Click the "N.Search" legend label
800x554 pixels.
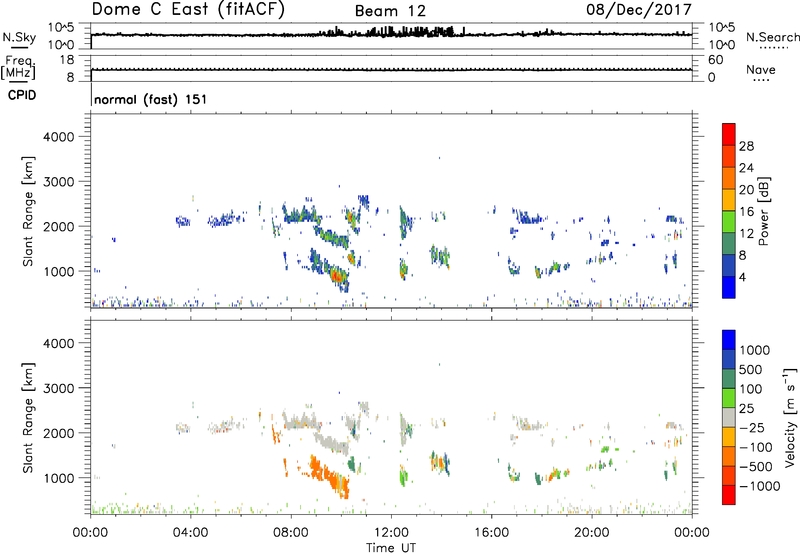point(772,37)
